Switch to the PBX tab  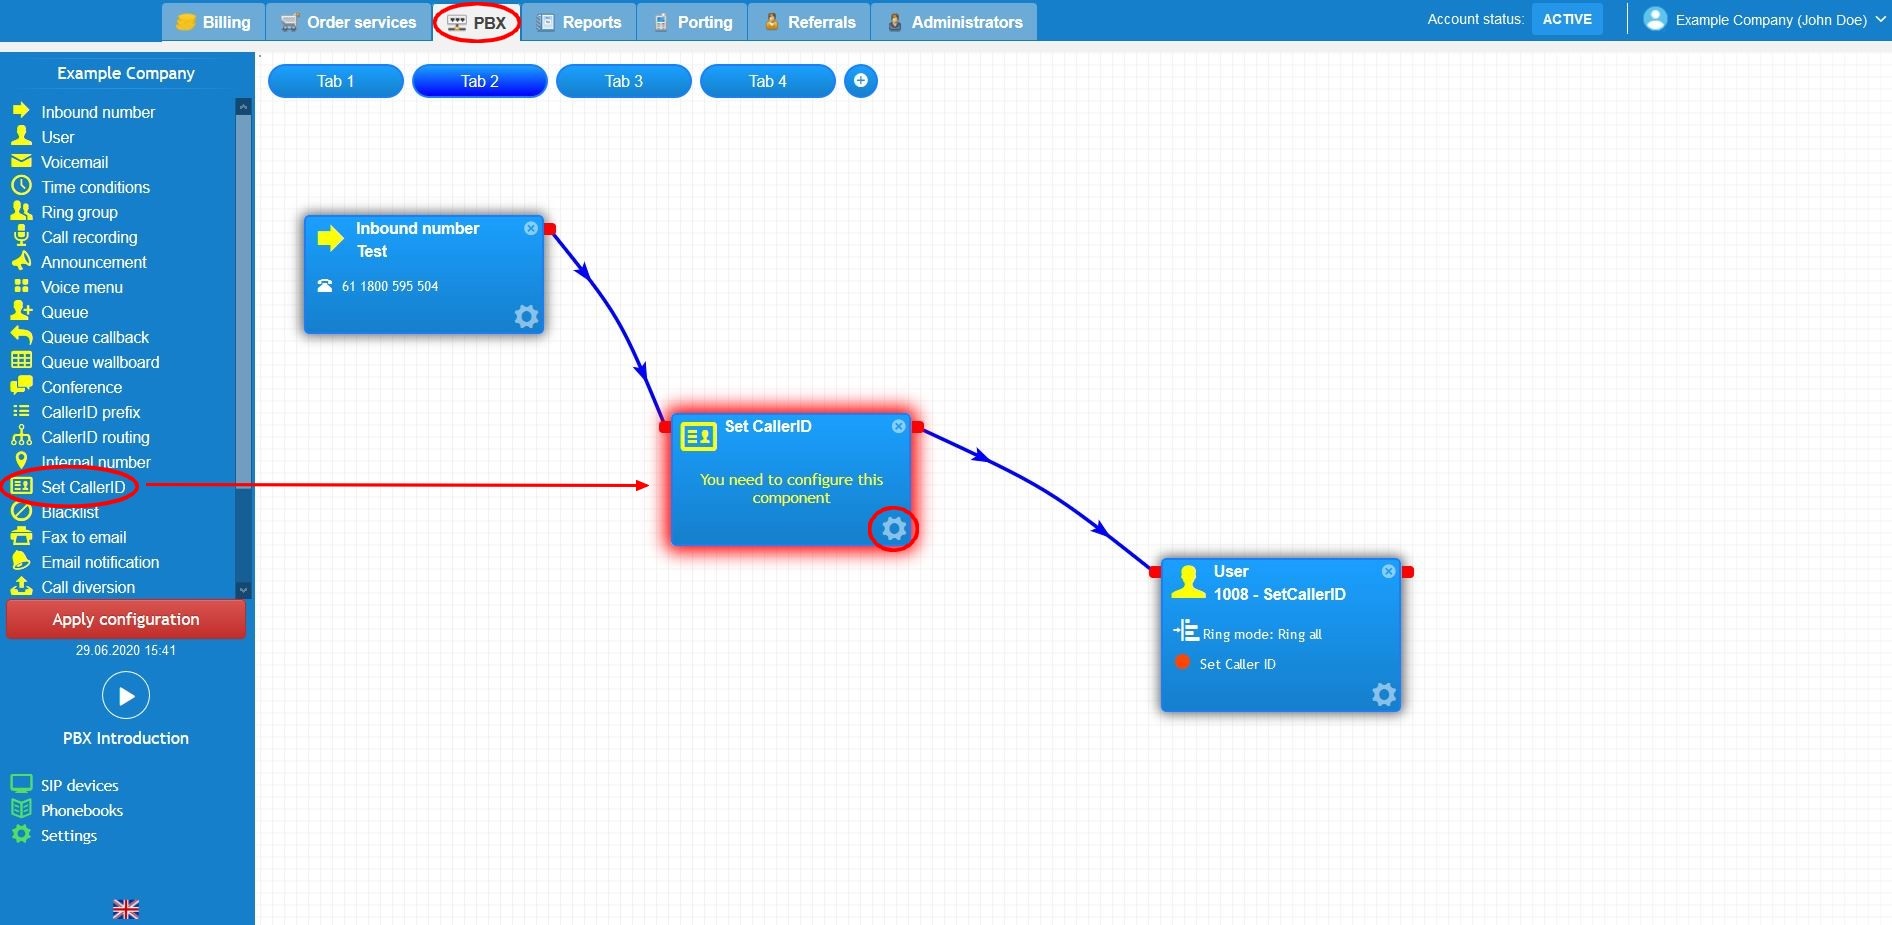pyautogui.click(x=477, y=22)
